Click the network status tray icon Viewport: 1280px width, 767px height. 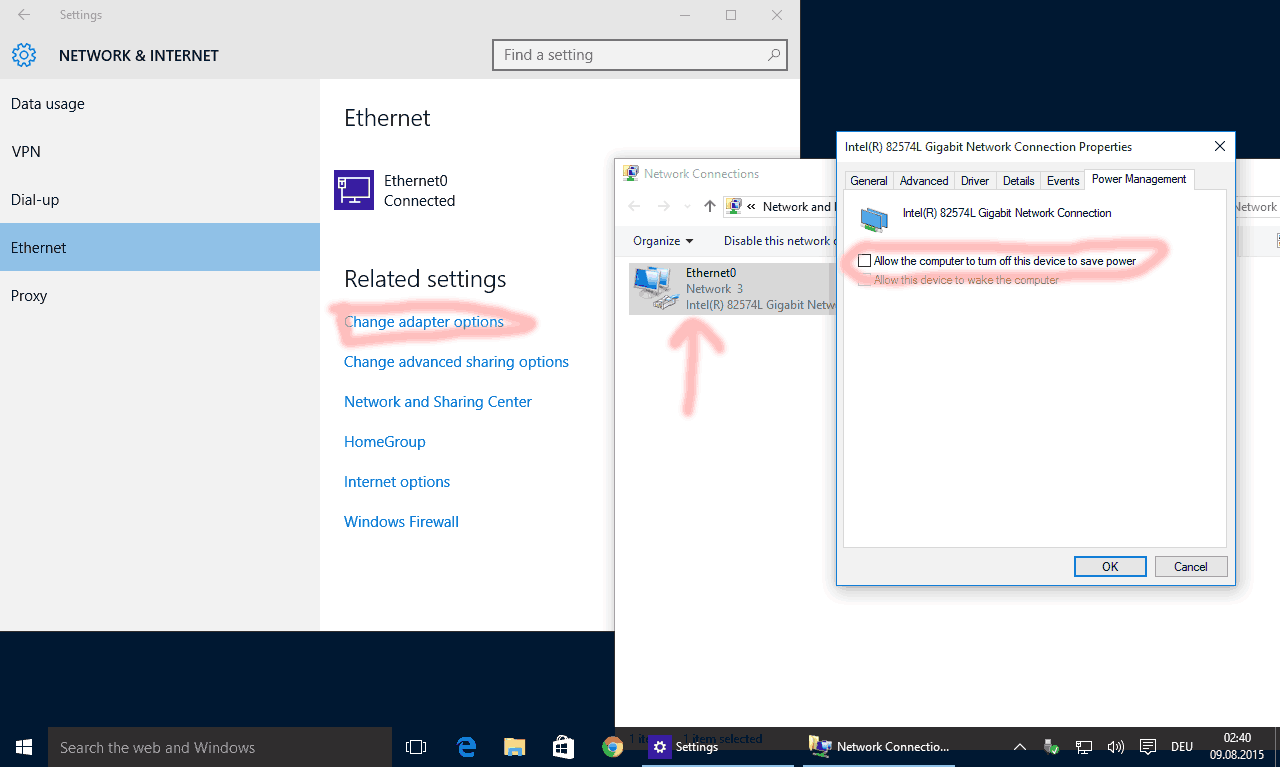[1084, 747]
